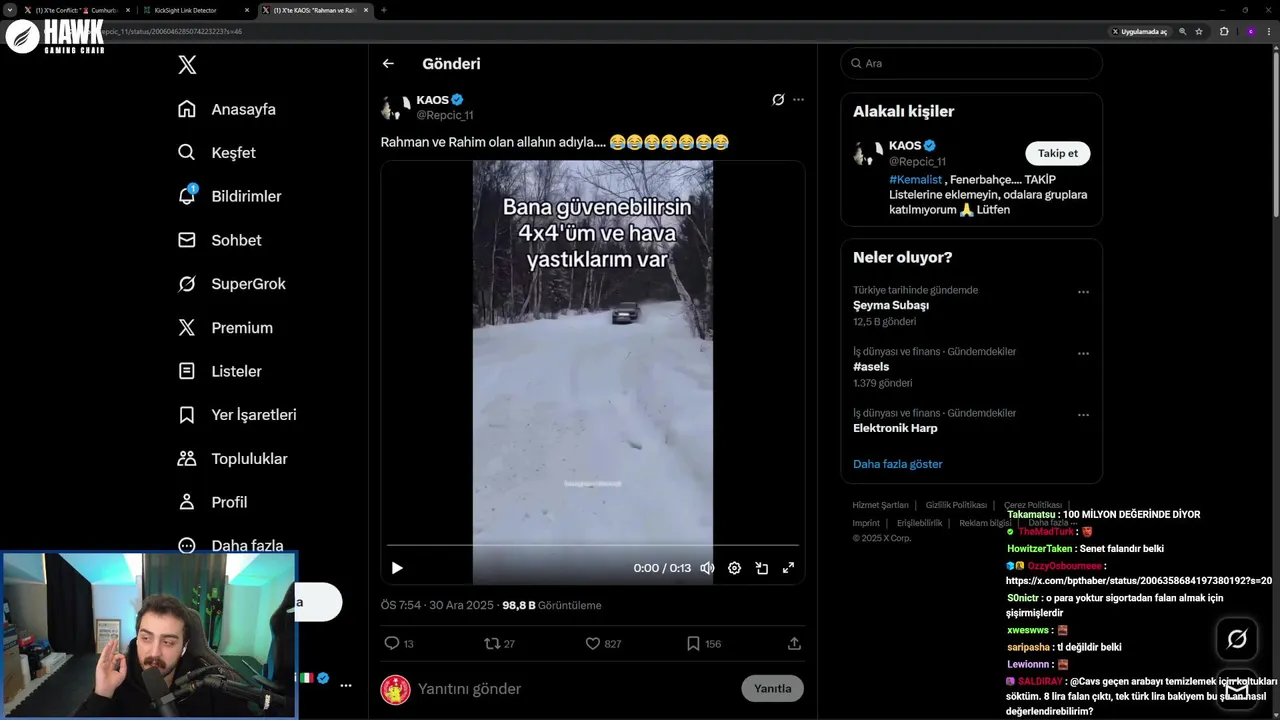Toggle picture-in-picture for the video

click(x=761, y=568)
